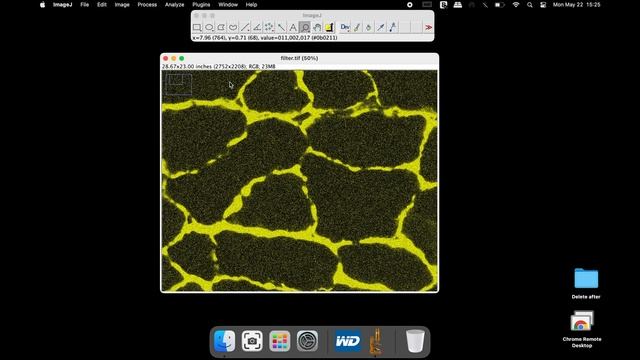Viewport: 640px width, 360px height.
Task: Select the Delete after desktop folder
Action: (x=586, y=284)
